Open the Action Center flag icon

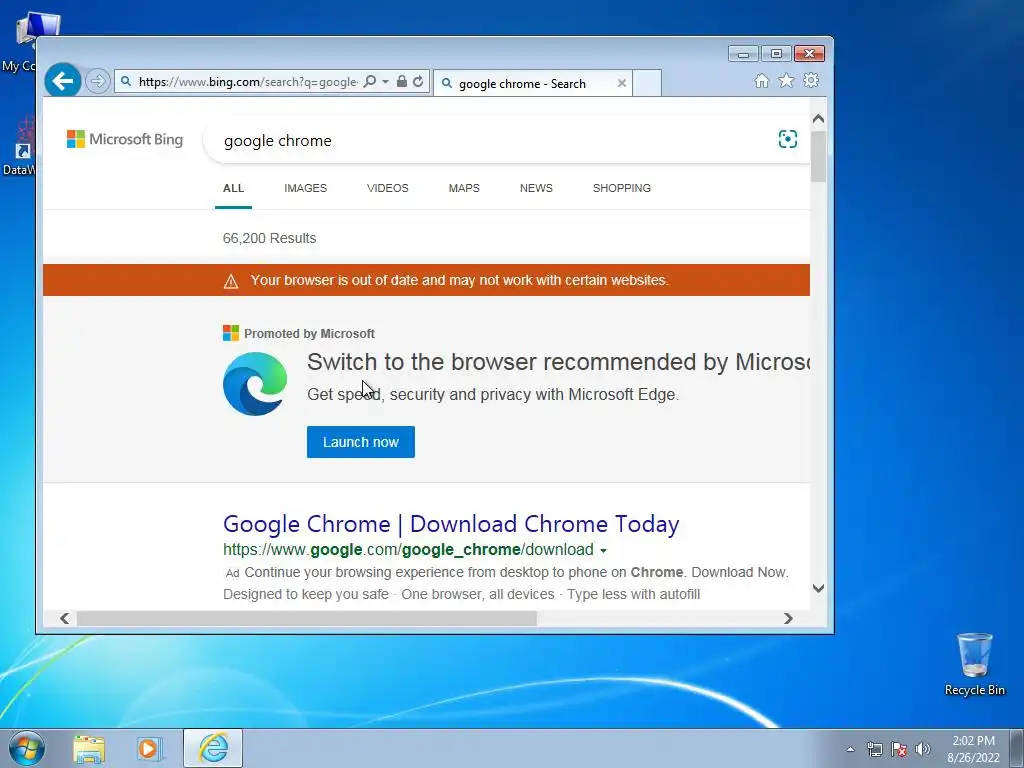tap(899, 749)
